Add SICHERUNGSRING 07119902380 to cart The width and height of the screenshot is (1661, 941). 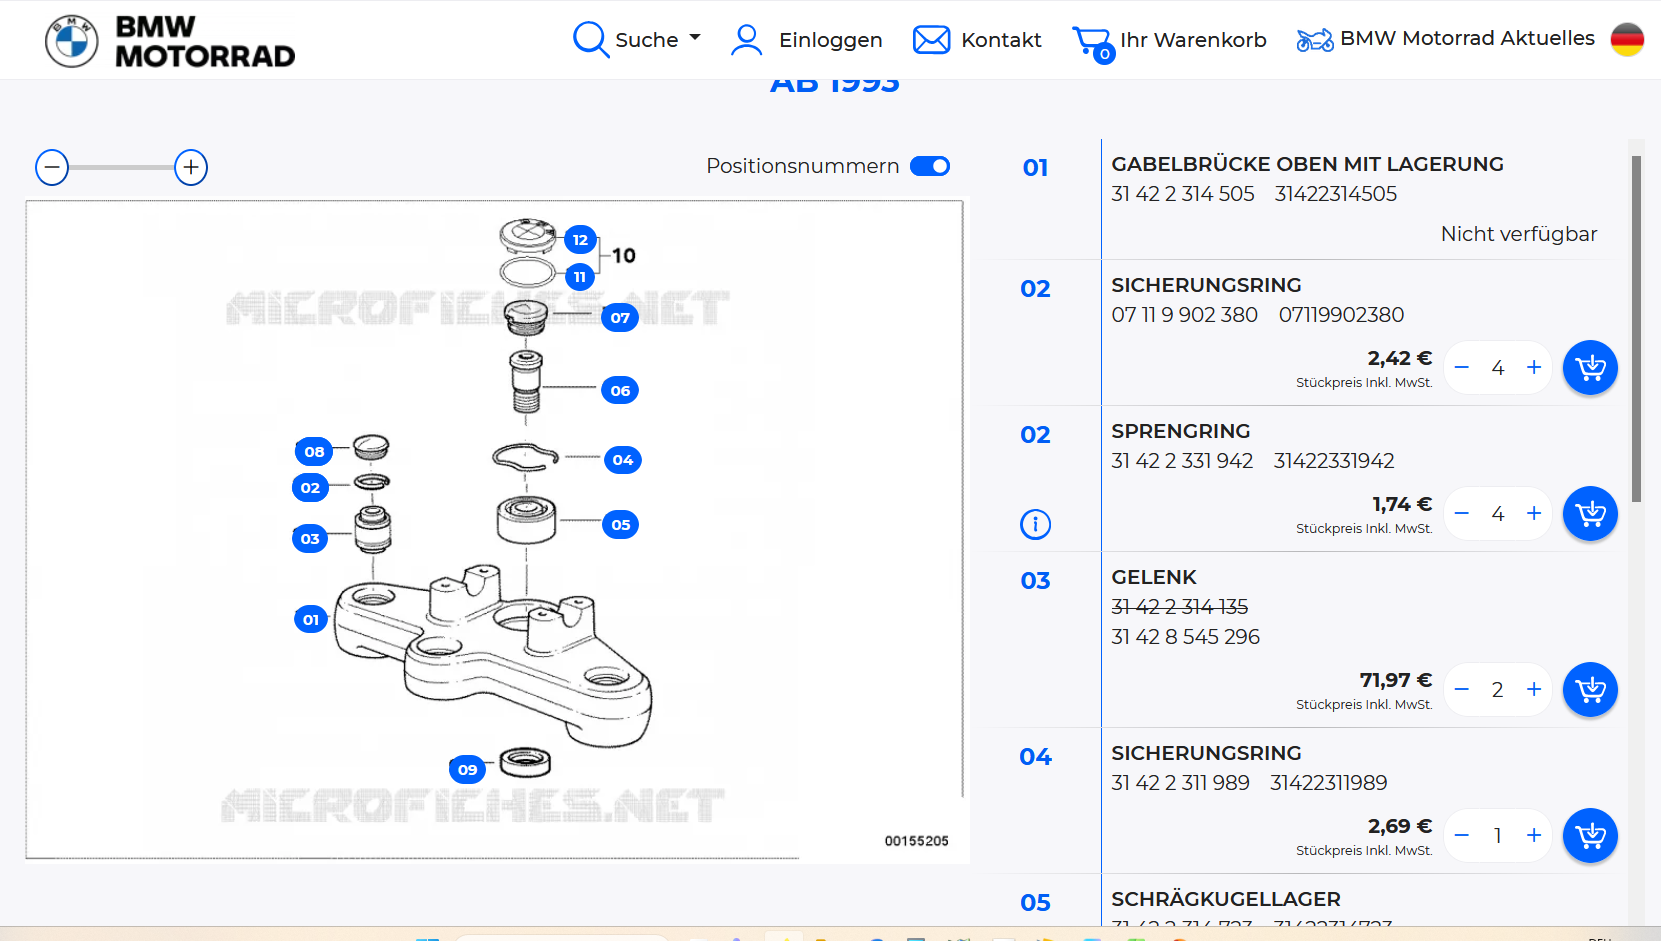coord(1590,368)
